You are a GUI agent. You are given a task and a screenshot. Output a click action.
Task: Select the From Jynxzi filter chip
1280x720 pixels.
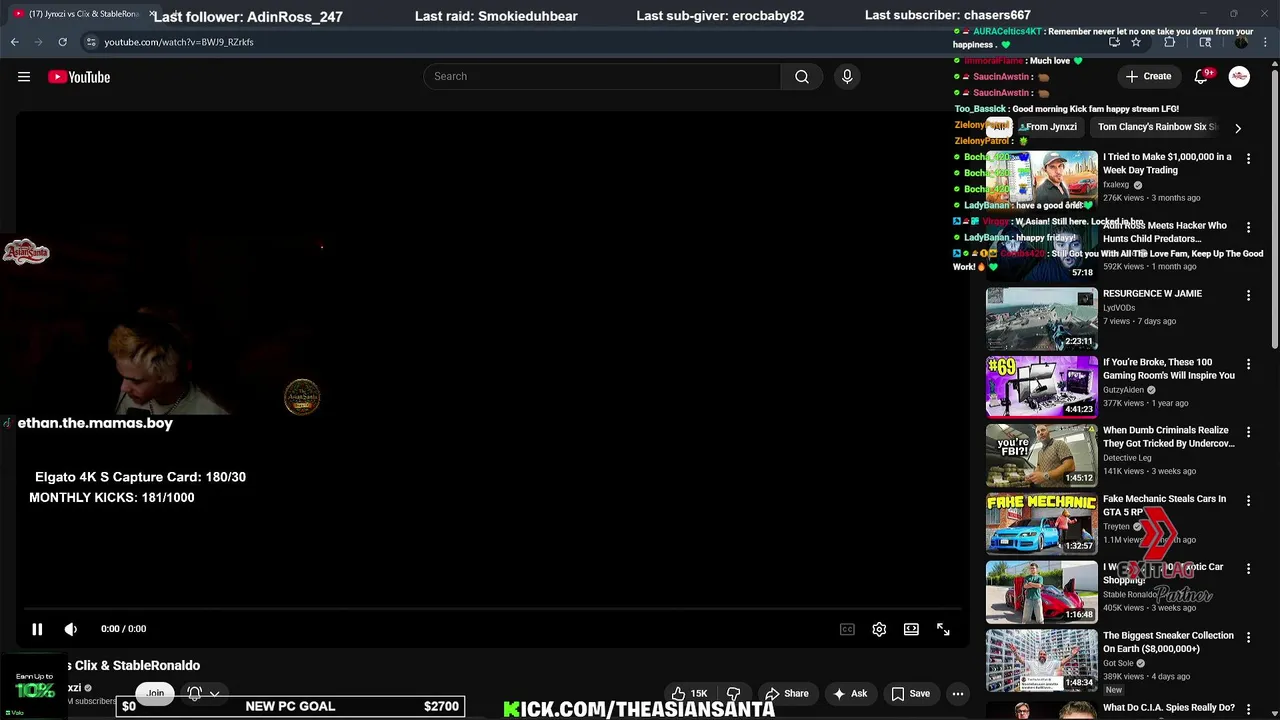coord(1051,127)
